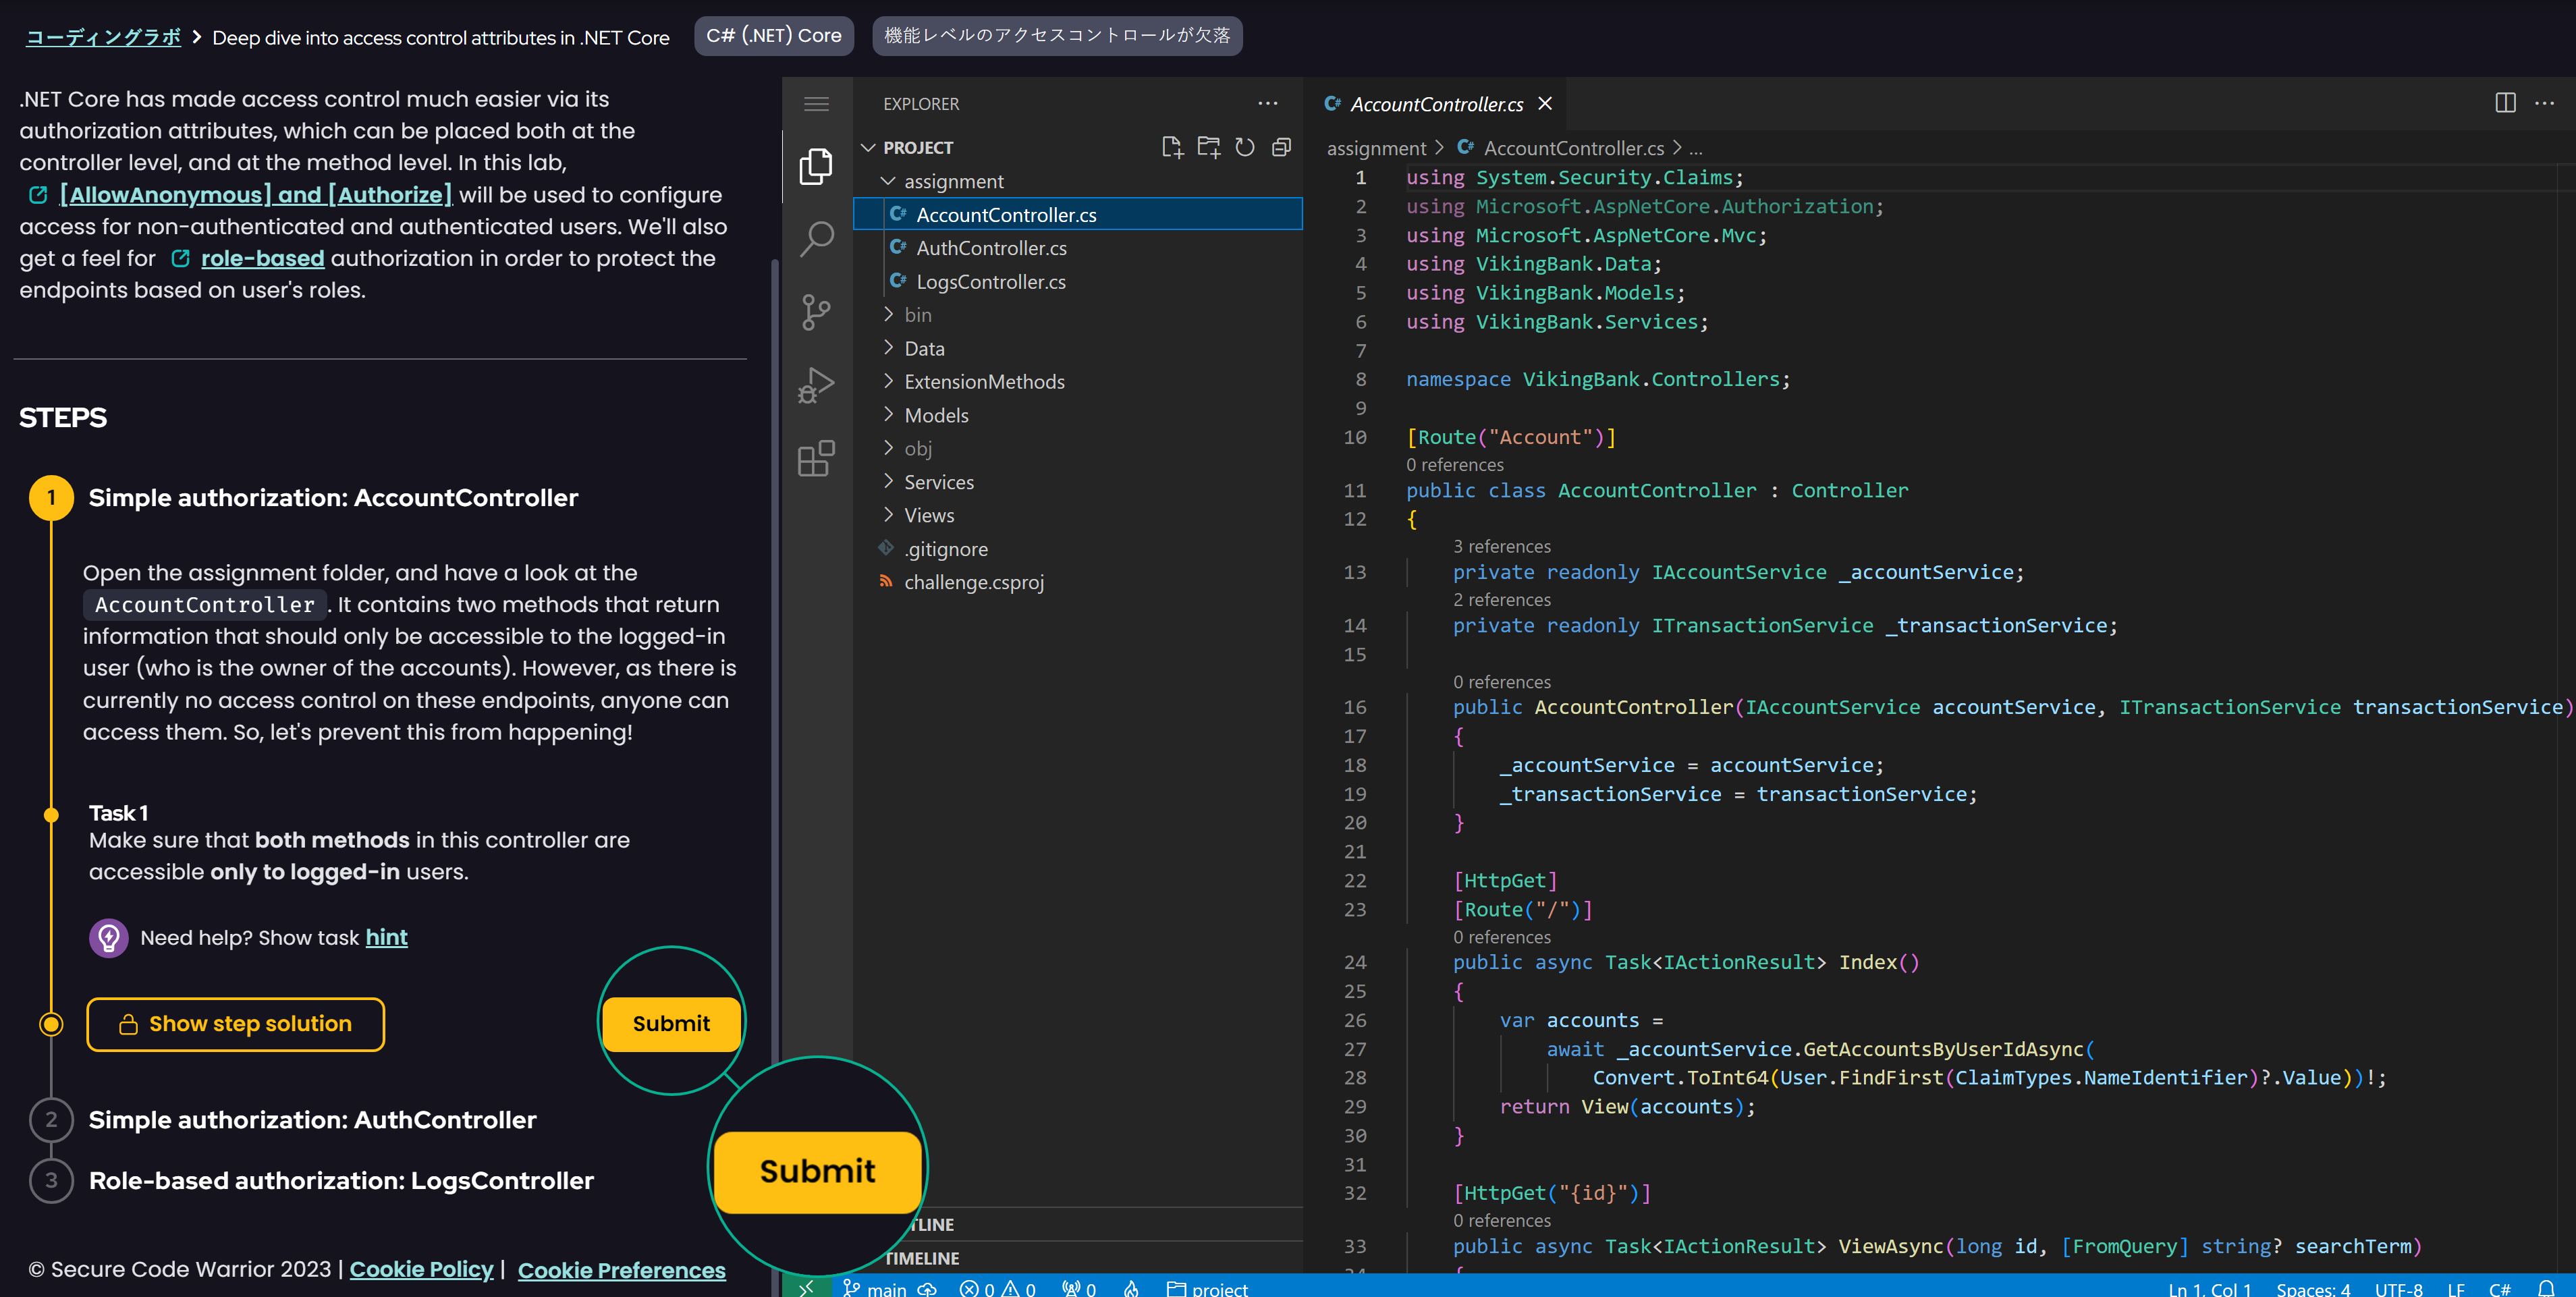Click project folder item in status bar

click(x=1207, y=1288)
